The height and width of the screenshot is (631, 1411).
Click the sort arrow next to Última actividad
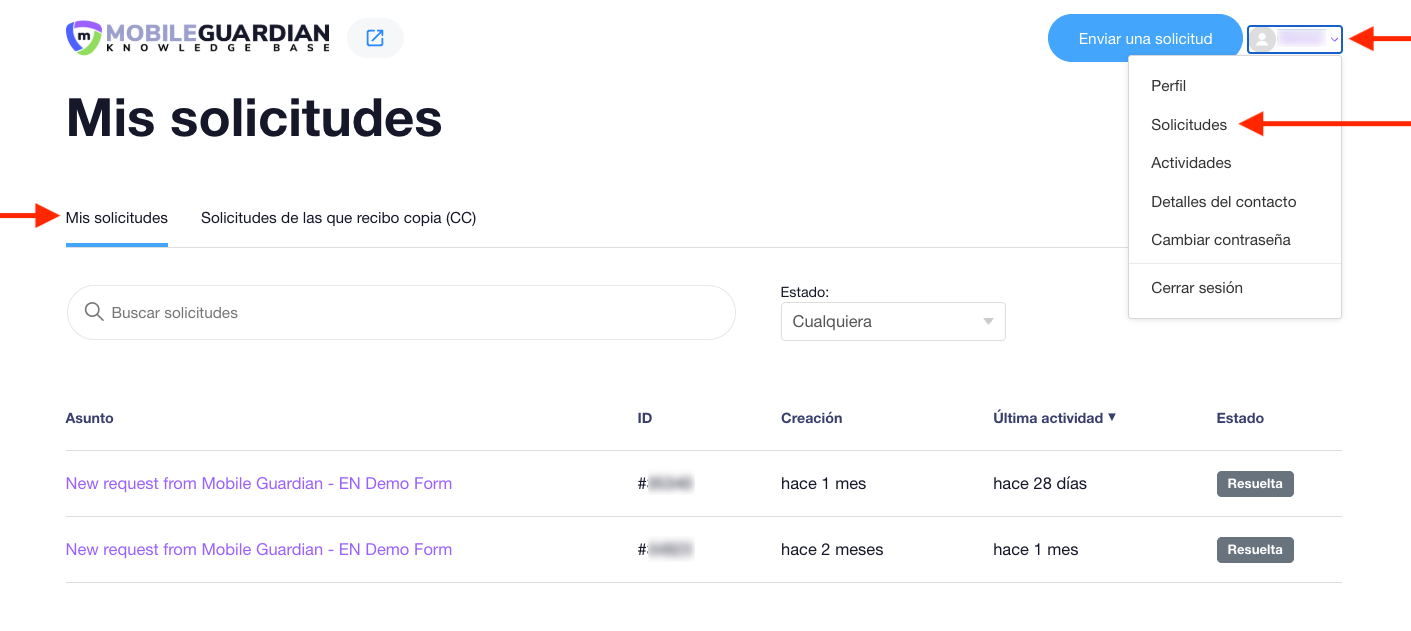tap(1112, 417)
